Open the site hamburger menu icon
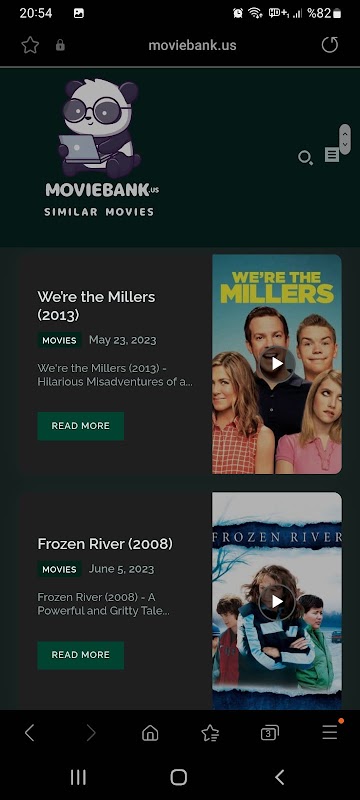Viewport: 360px width, 800px height. click(332, 155)
